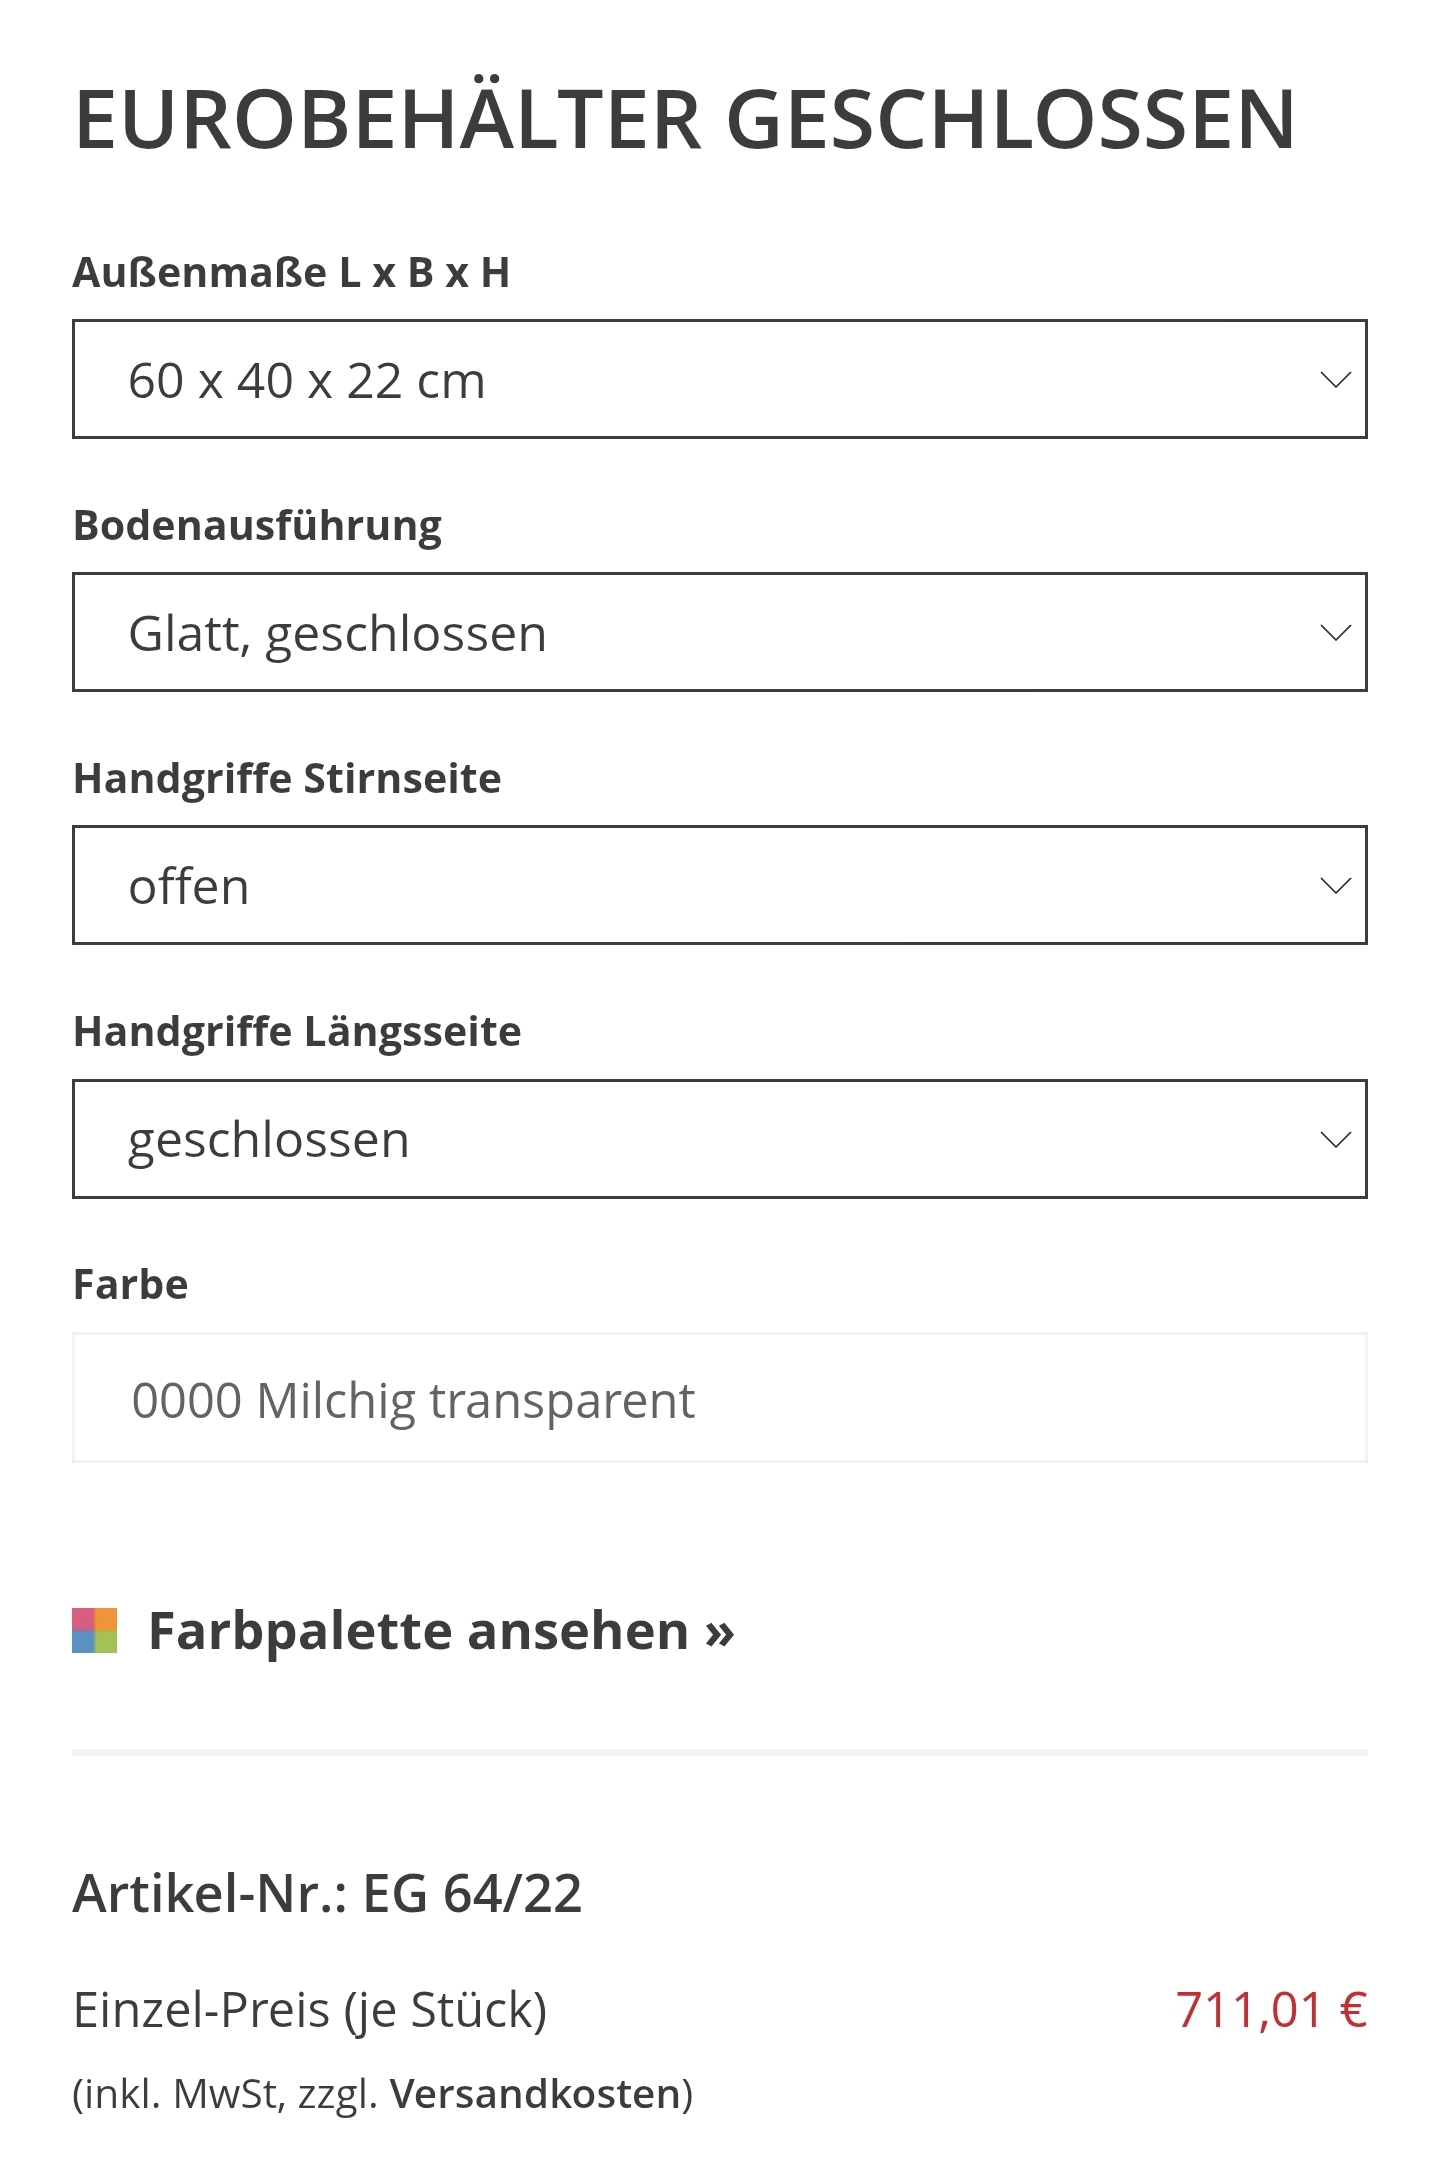Click the 'EUROBEHÄLTER GESCHLOSSEN' page heading
Image resolution: width=1440 pixels, height=2162 pixels.
(685, 120)
